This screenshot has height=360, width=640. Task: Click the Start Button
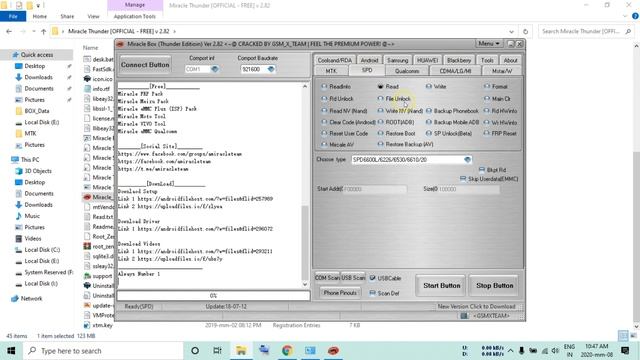(x=441, y=285)
